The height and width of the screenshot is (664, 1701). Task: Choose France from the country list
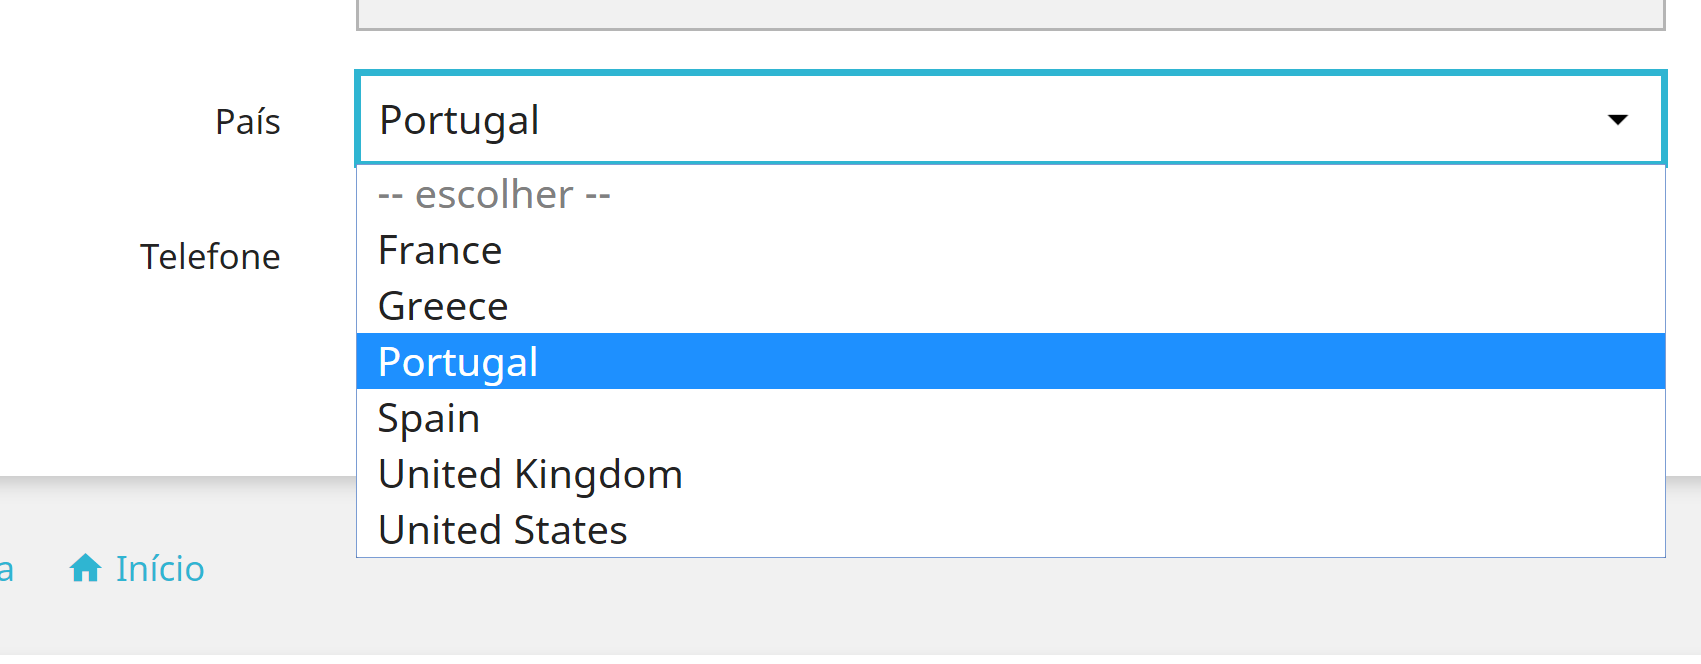(440, 250)
